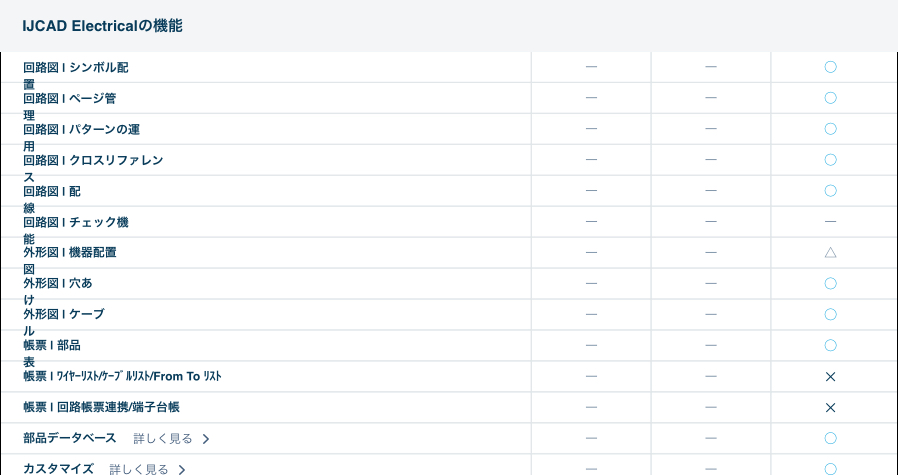Click the circle icon in 回路図 配線 row
Screen dimensions: 898x475
(x=830, y=191)
